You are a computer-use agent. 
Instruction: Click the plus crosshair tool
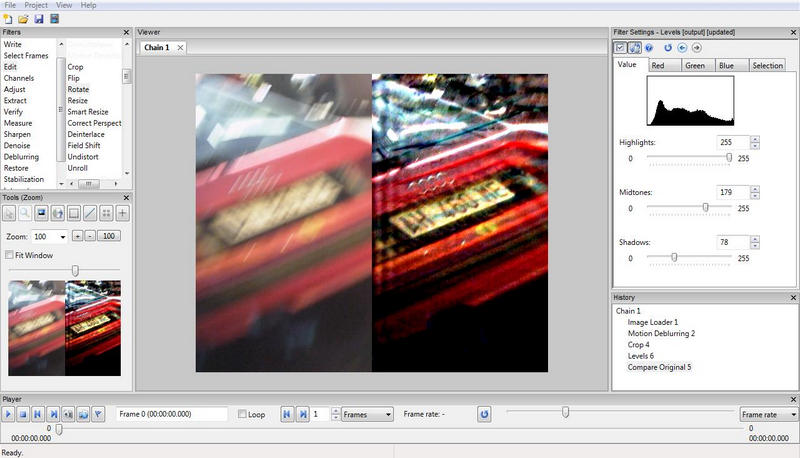coord(122,213)
